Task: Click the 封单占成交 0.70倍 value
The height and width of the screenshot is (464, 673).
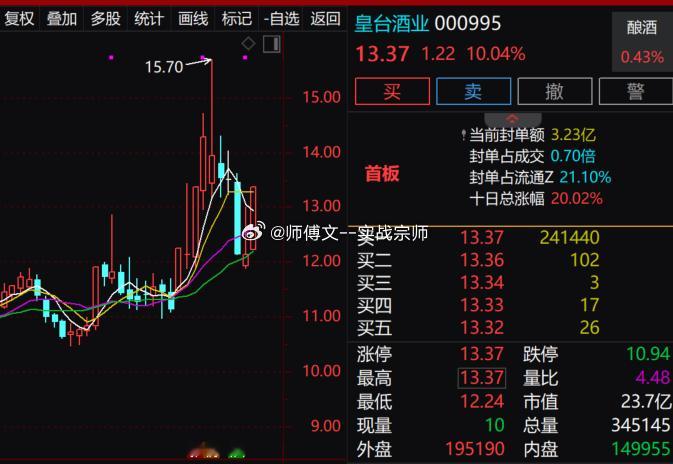Action: click(x=573, y=156)
